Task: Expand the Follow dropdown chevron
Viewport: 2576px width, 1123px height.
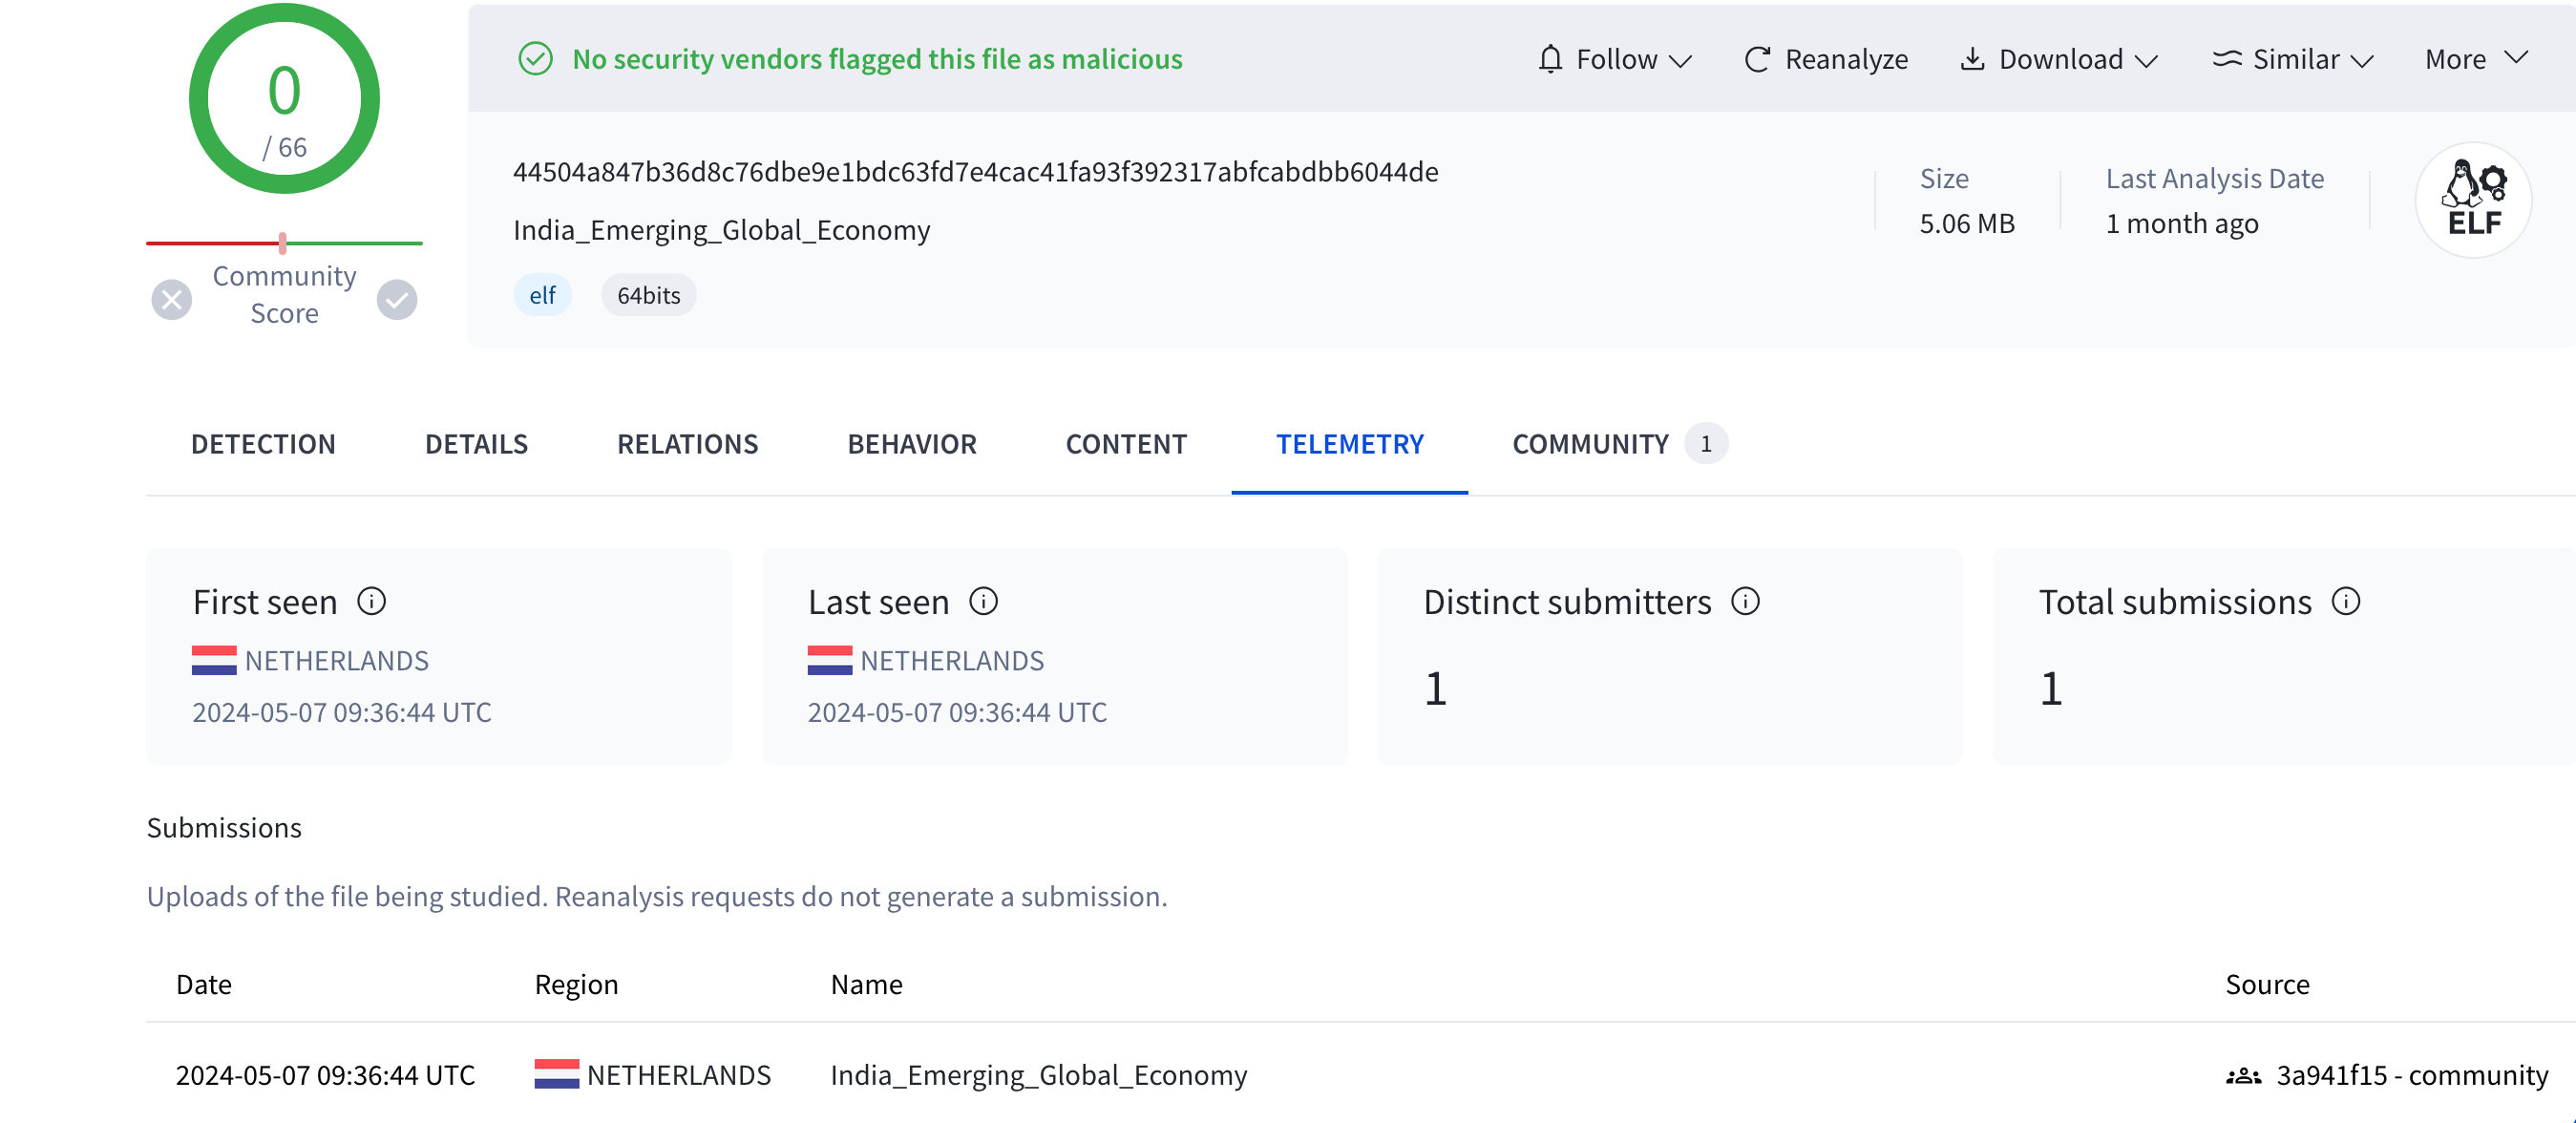Action: coord(1681,61)
